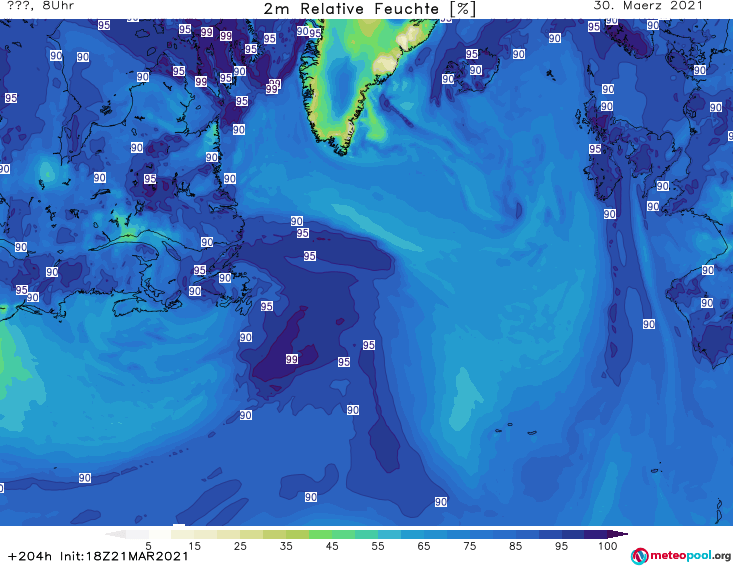This screenshot has height=566, width=733.
Task: Click the legend value '25'
Action: tap(240, 546)
